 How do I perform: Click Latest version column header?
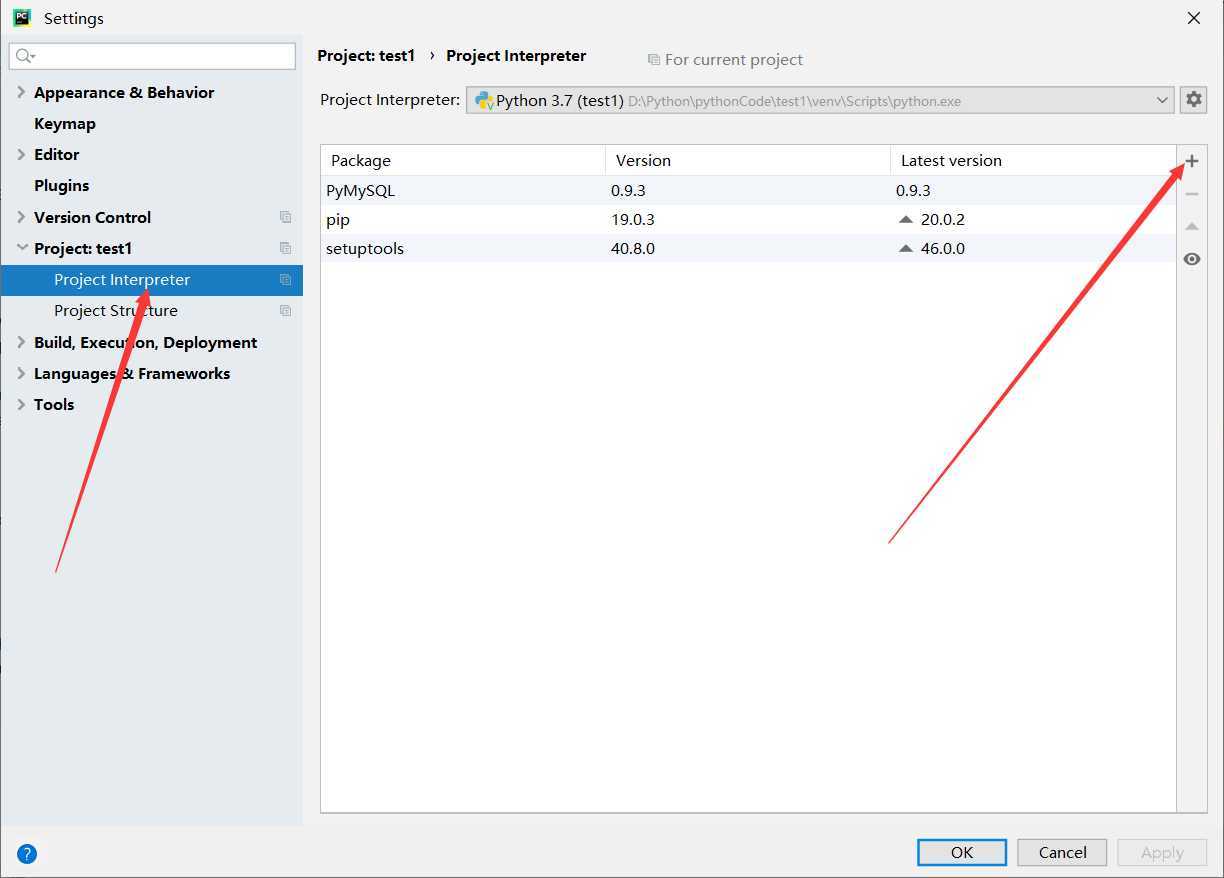1033,160
